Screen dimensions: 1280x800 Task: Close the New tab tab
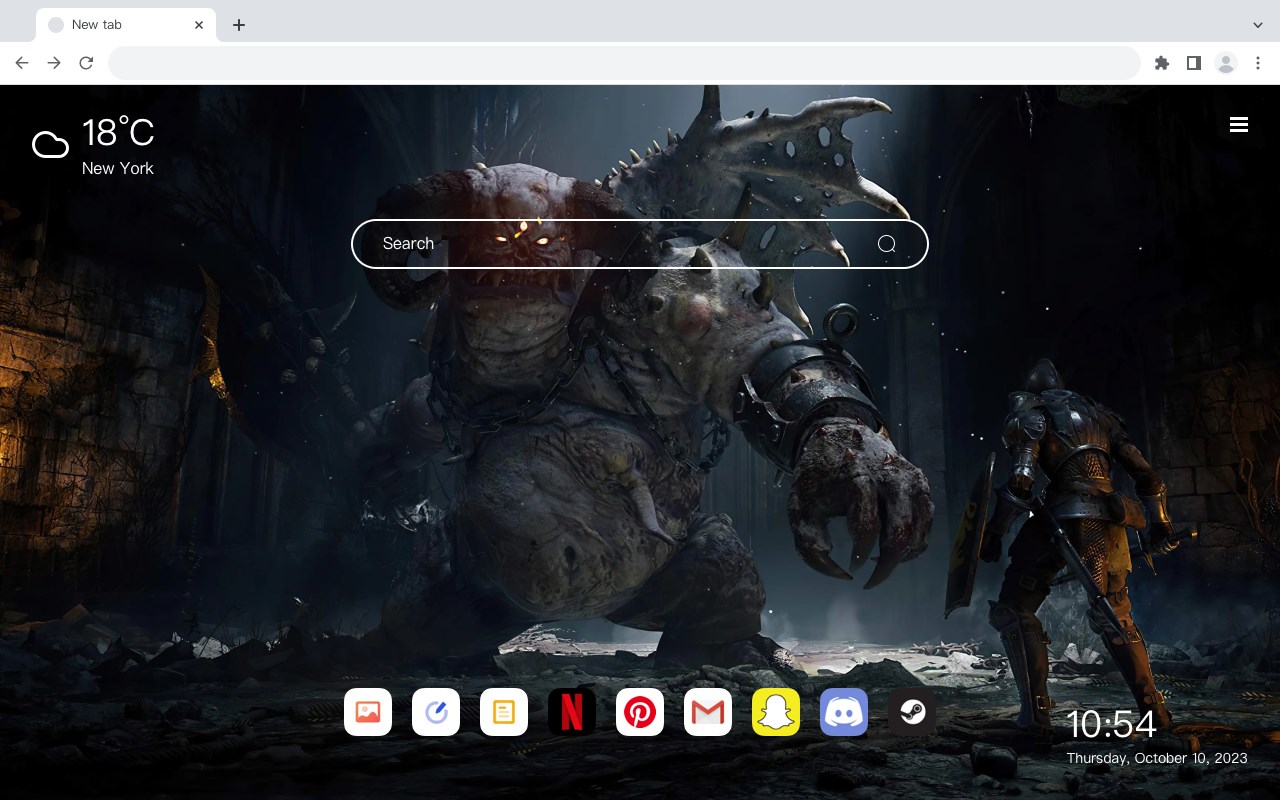[x=199, y=25]
